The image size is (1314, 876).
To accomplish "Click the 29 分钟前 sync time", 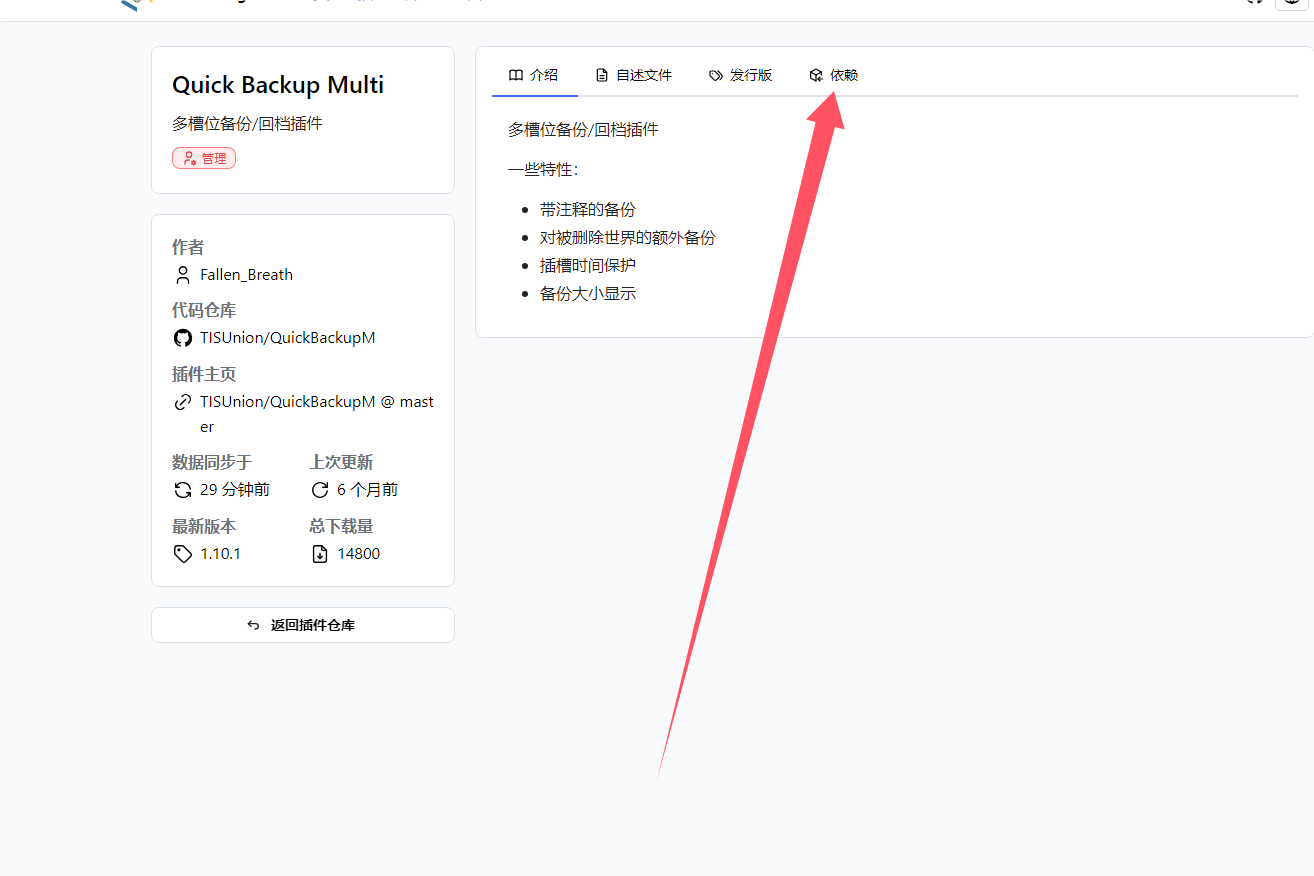I will (x=235, y=490).
